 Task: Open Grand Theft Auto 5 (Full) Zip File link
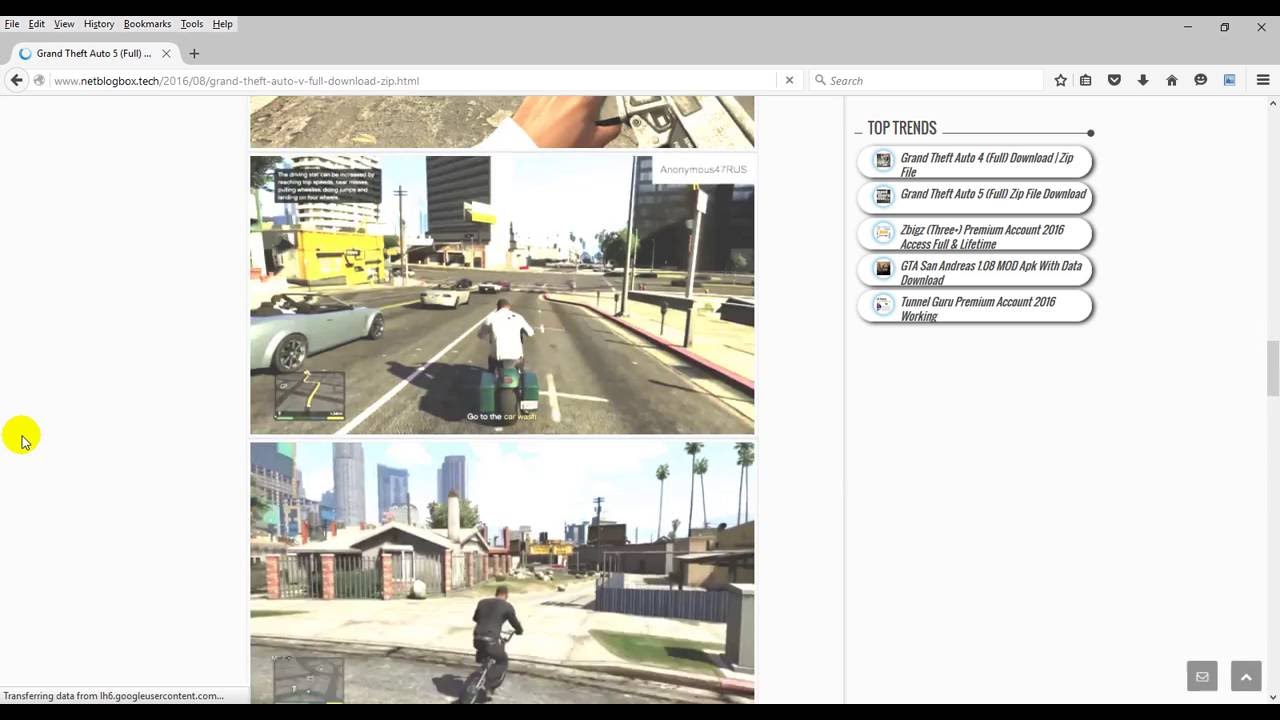pos(993,194)
